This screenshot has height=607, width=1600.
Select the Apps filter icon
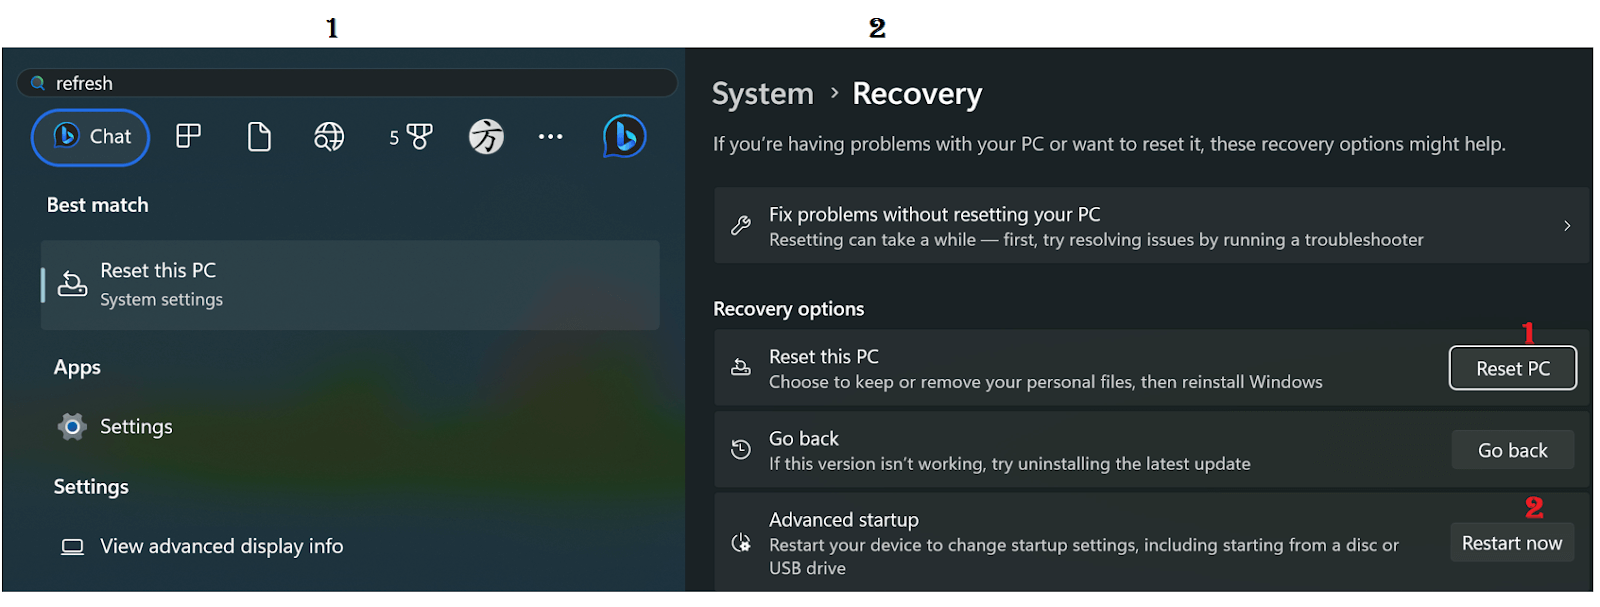(188, 136)
